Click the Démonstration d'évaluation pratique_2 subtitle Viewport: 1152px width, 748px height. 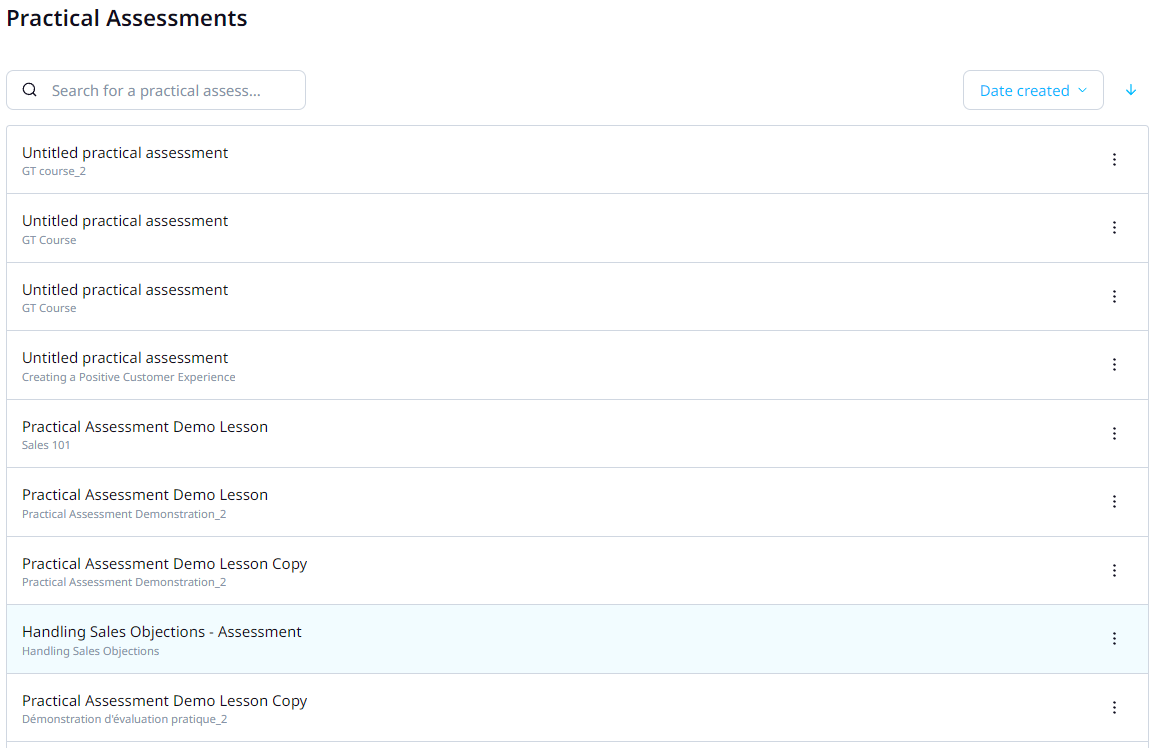pos(124,719)
